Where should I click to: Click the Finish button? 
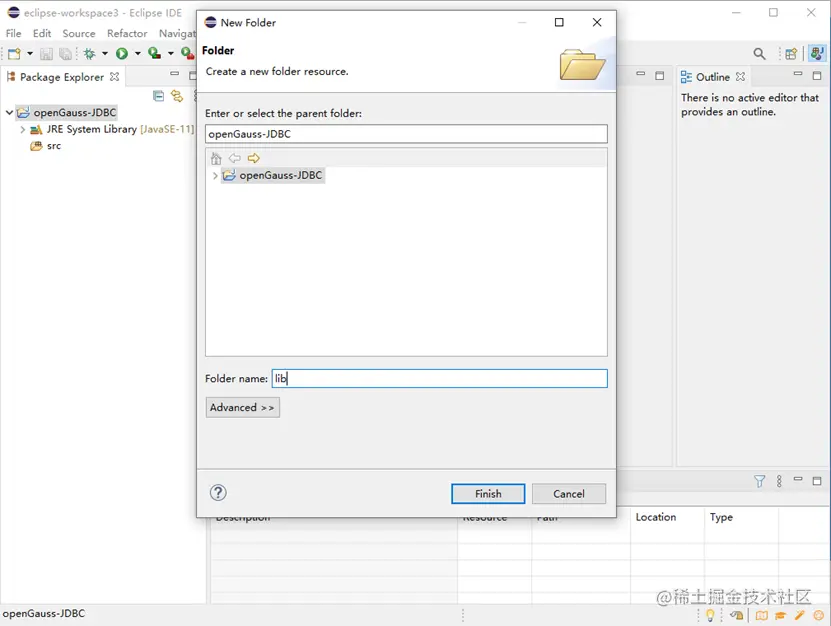pos(488,494)
